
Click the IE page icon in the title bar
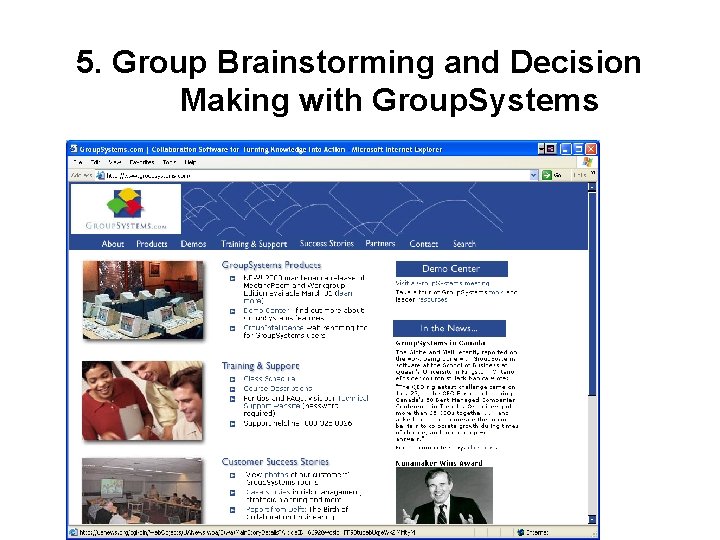click(x=73, y=149)
